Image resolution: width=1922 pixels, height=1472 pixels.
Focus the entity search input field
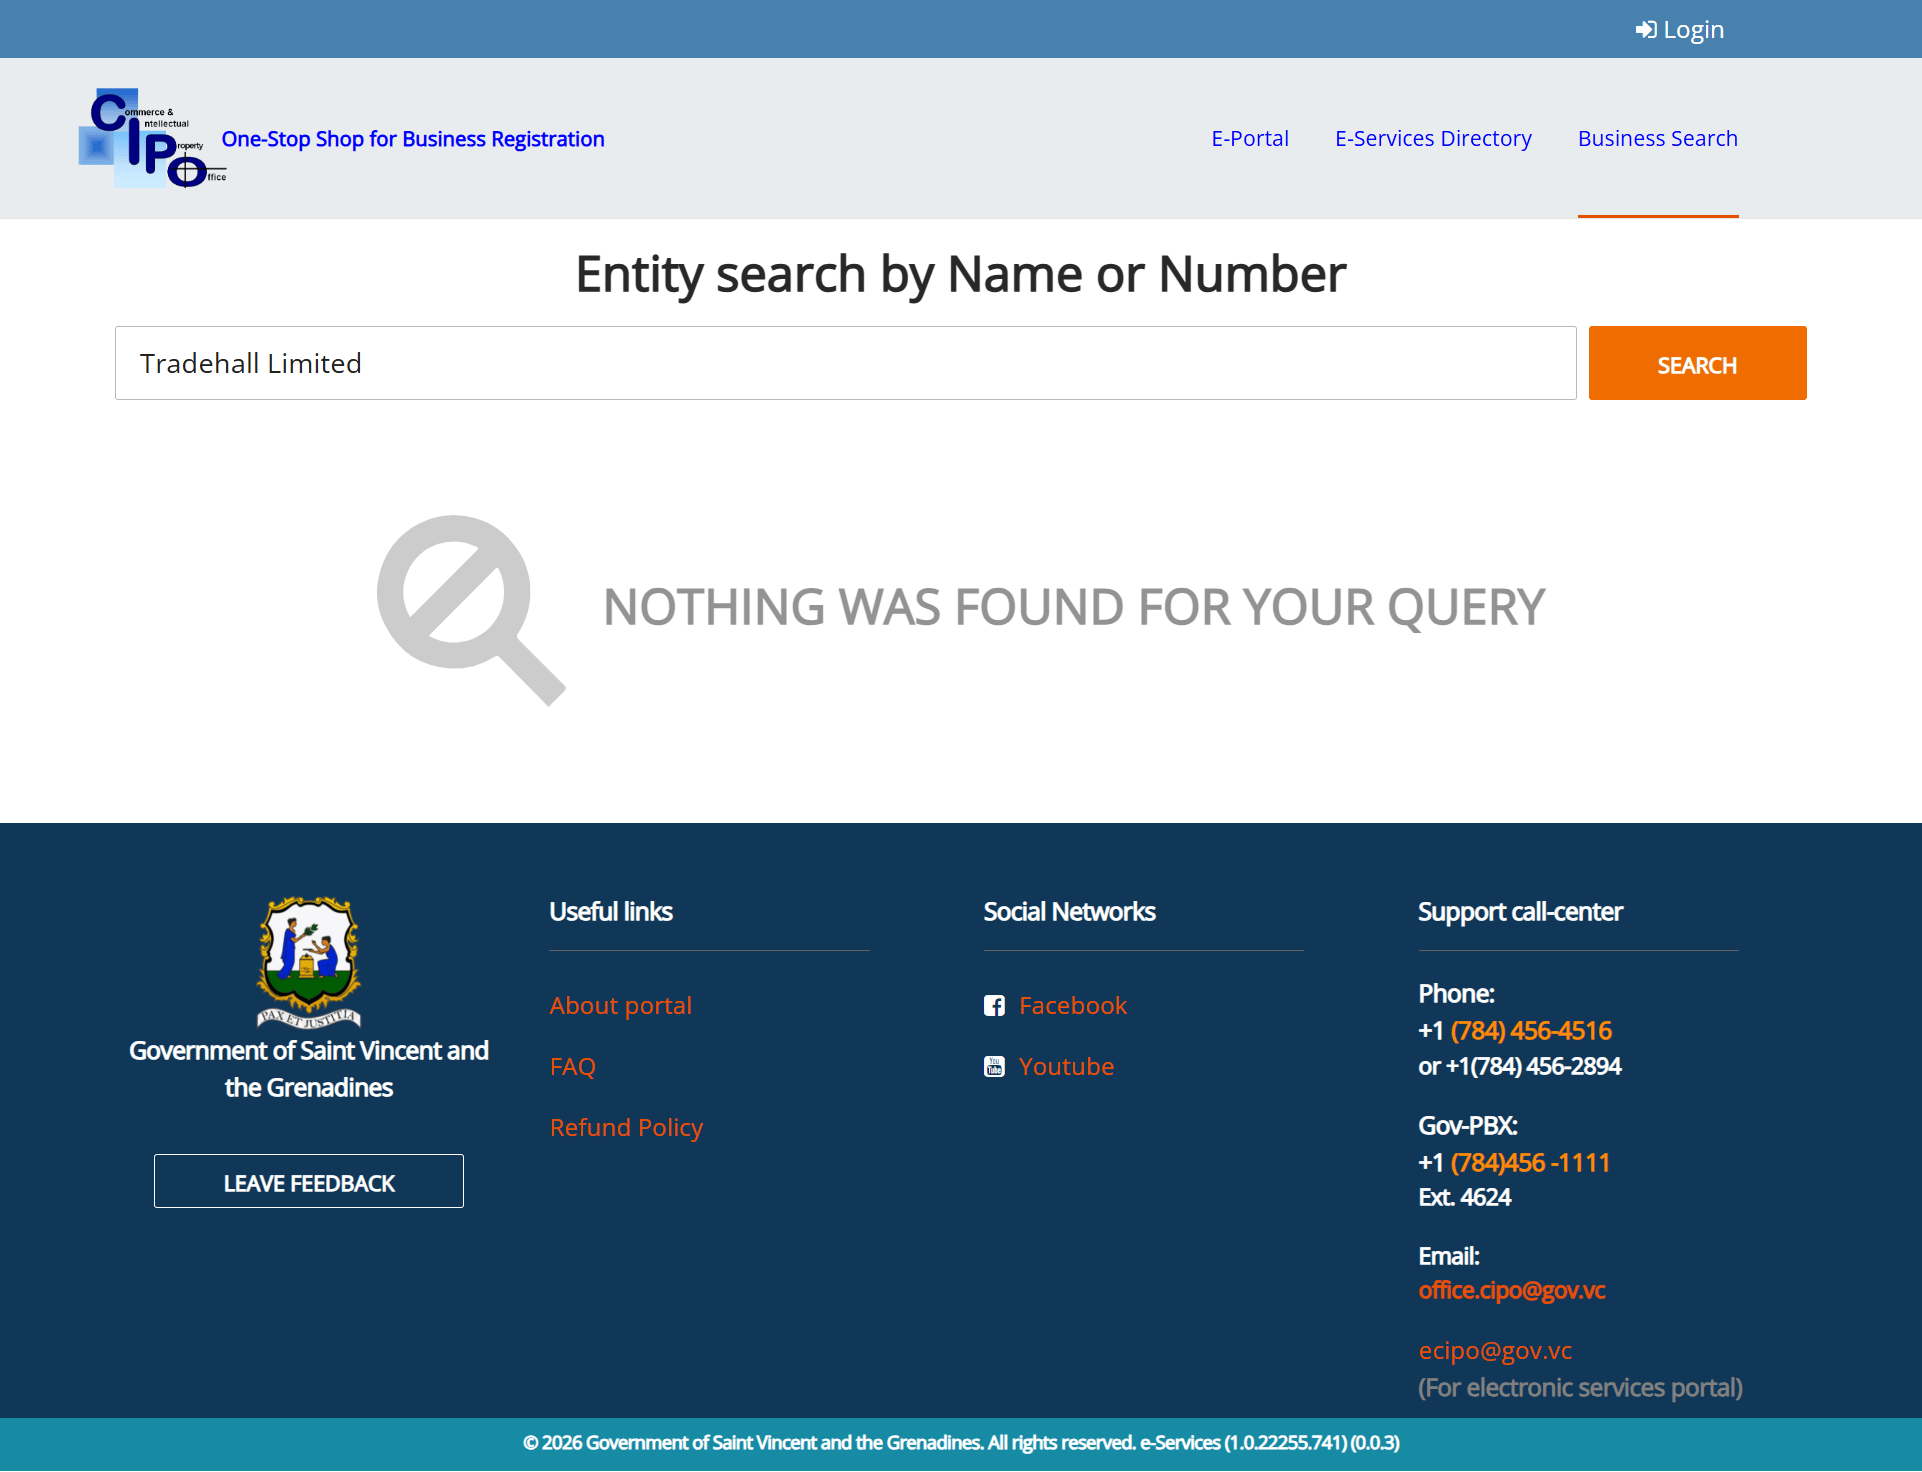tap(846, 363)
